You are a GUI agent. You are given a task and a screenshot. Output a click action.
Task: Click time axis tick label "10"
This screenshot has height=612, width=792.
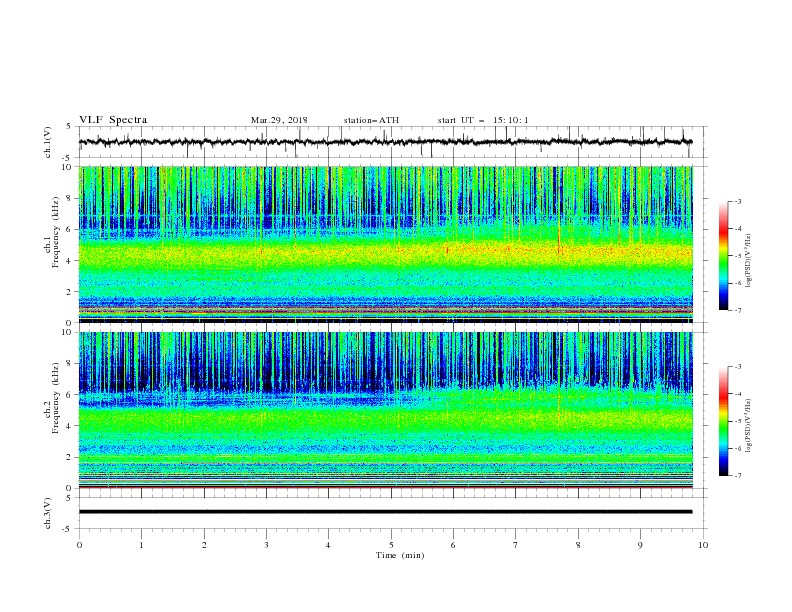tap(703, 545)
